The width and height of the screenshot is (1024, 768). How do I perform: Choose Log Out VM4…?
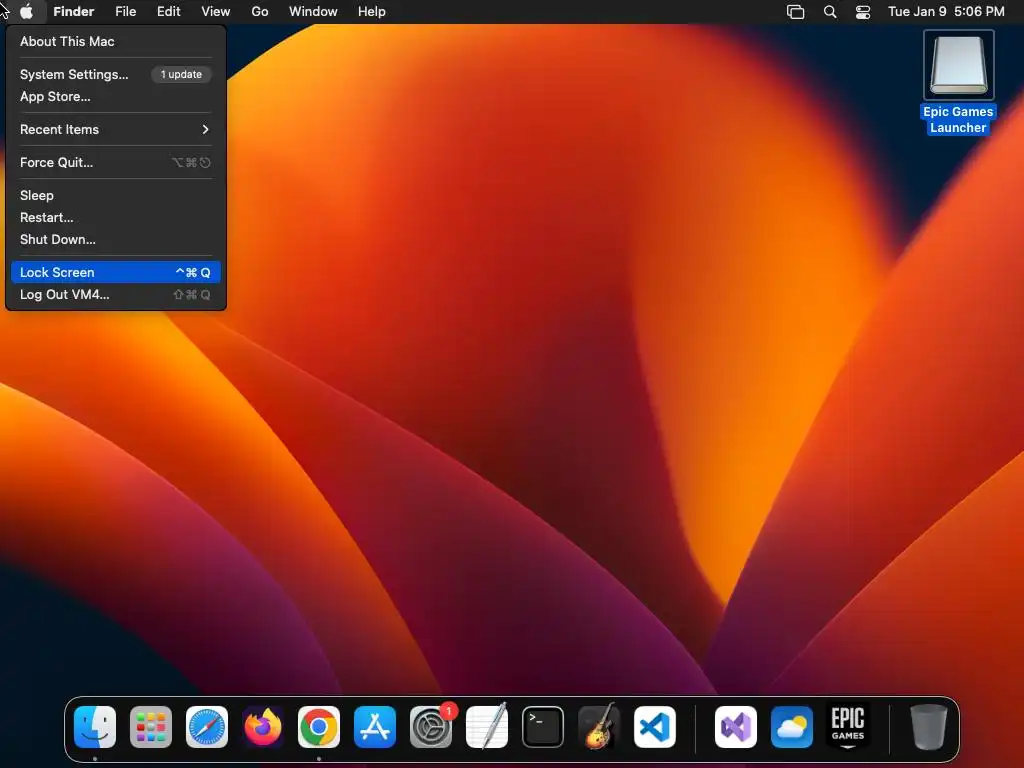coord(116,295)
